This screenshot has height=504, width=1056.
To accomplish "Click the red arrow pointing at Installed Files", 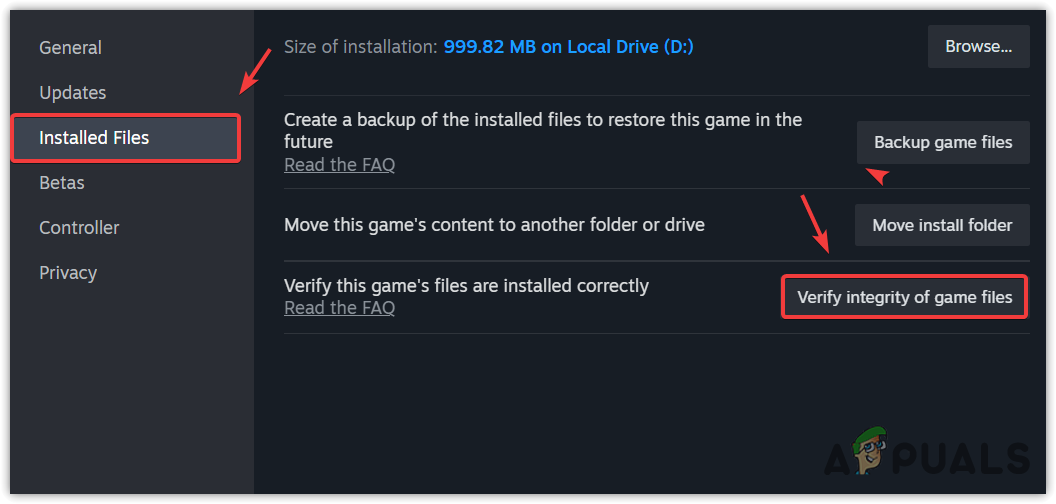I will 255,72.
